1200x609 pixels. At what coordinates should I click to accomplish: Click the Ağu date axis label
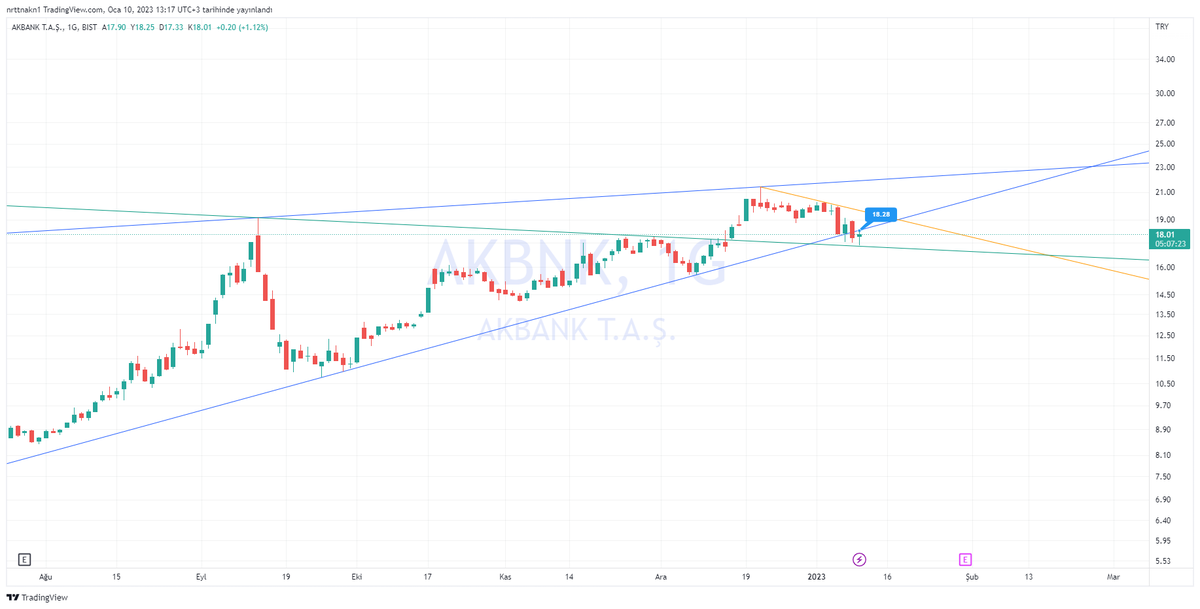45,577
